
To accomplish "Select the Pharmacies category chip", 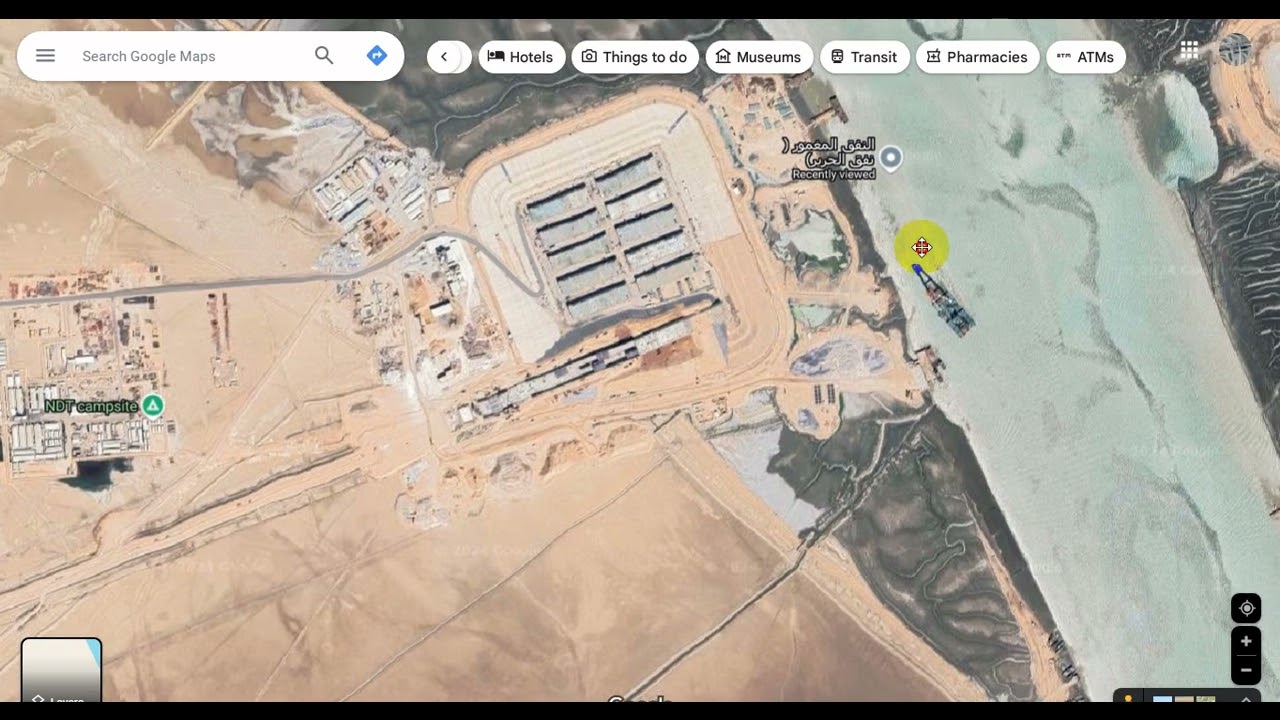I will [x=977, y=57].
